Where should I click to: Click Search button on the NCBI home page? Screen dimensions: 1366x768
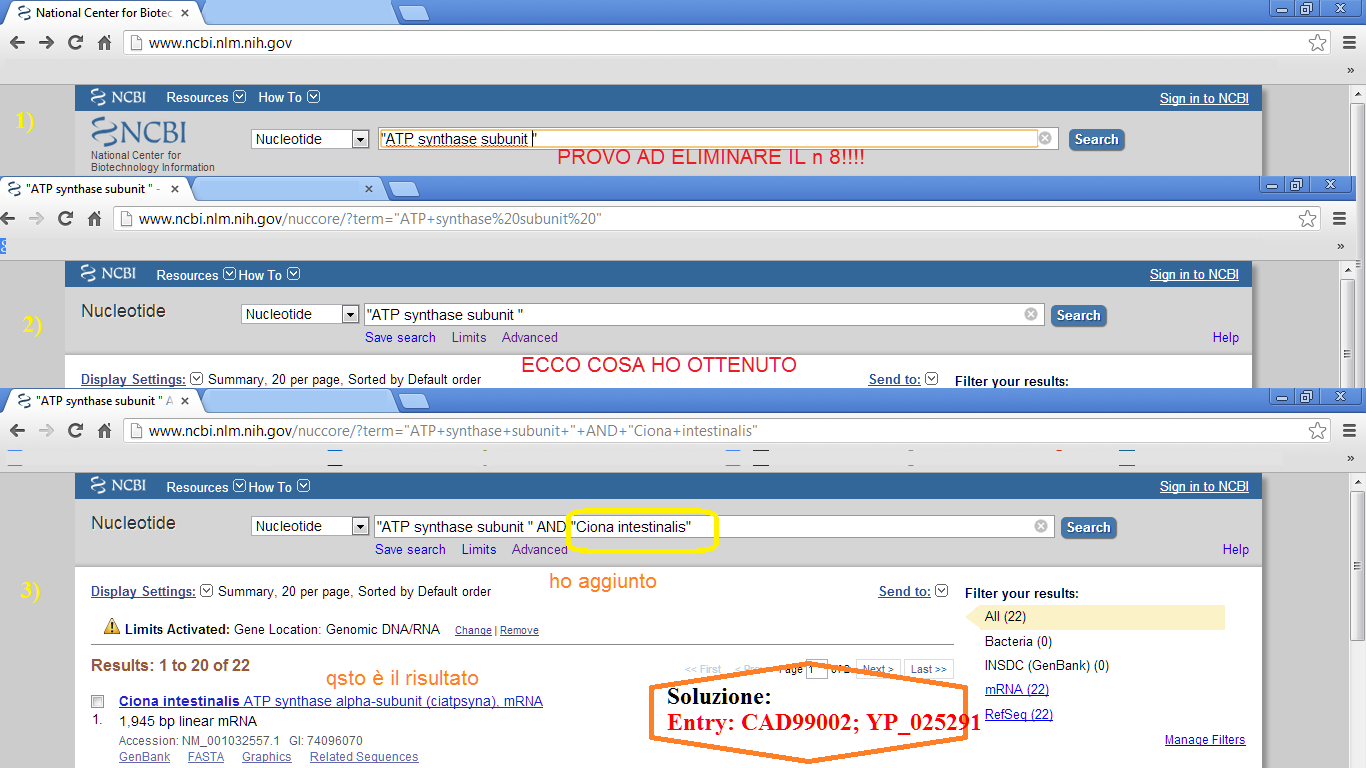[1097, 140]
